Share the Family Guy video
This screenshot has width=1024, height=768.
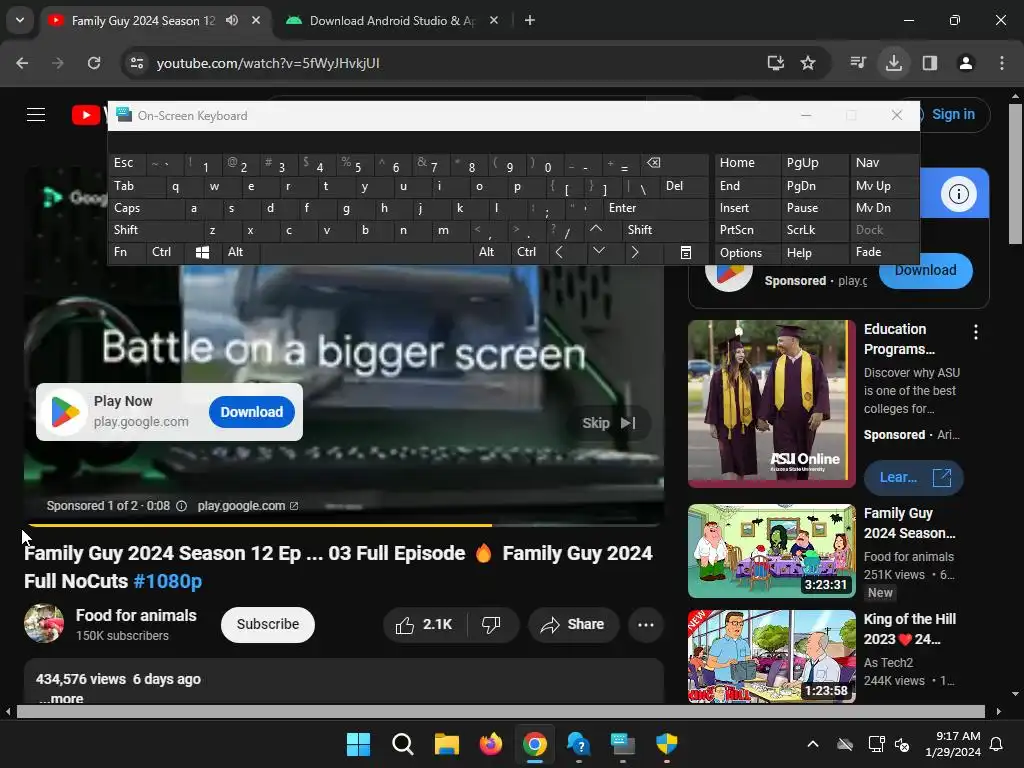pyautogui.click(x=572, y=625)
